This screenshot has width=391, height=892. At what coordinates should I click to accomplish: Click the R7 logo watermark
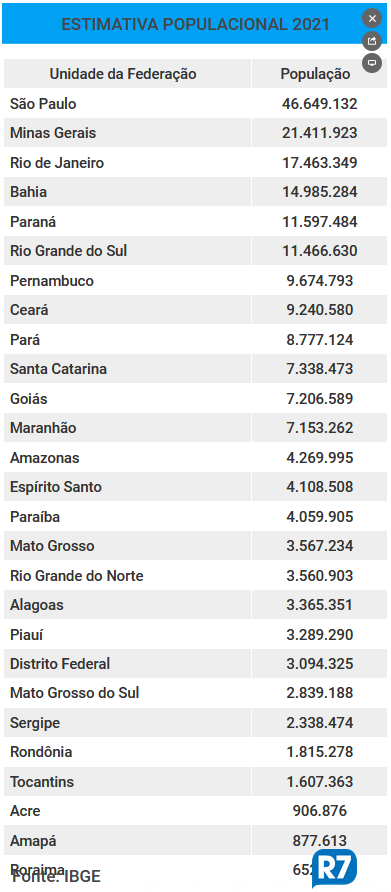[335, 869]
